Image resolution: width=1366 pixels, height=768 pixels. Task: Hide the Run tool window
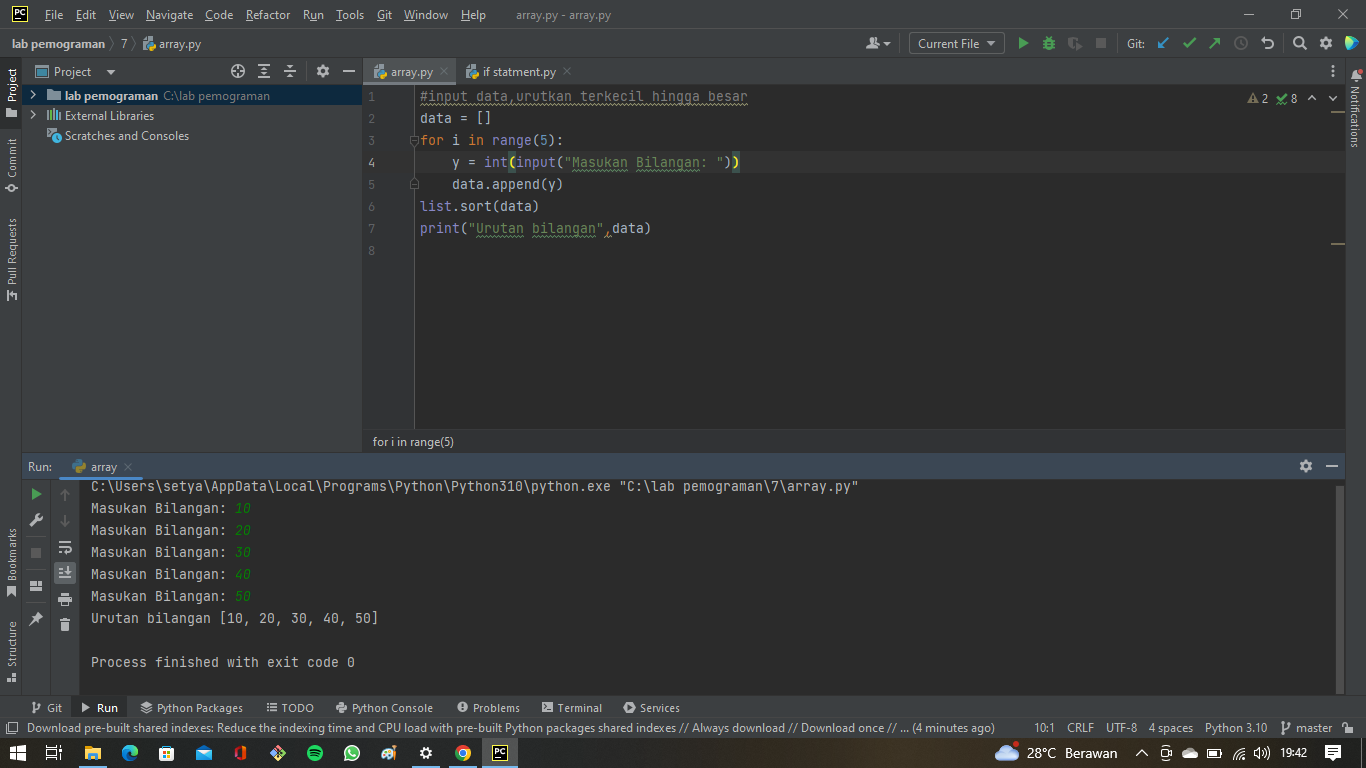point(1332,466)
